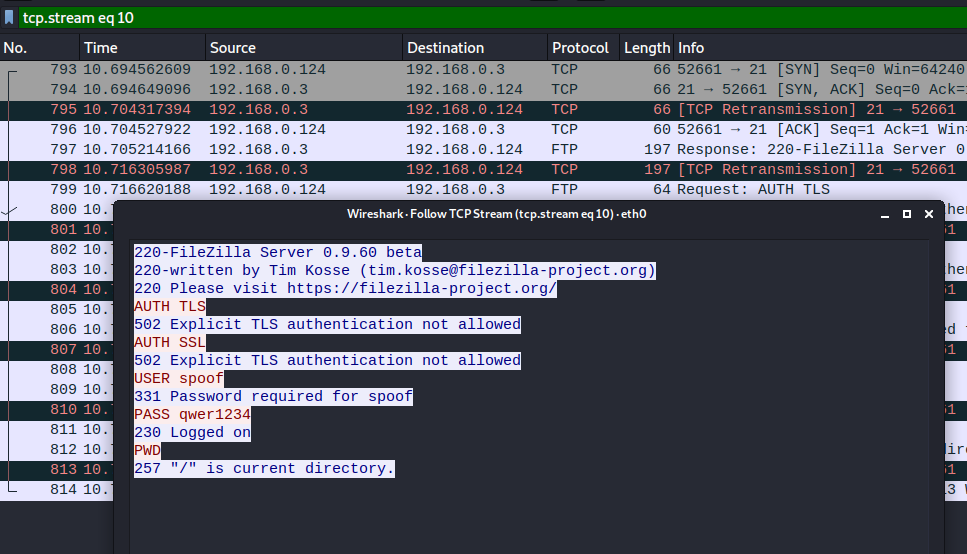Click the 220-FileZilla Server 0.9.60 beta line
Viewport: 967px width, 554px height.
pyautogui.click(x=278, y=252)
